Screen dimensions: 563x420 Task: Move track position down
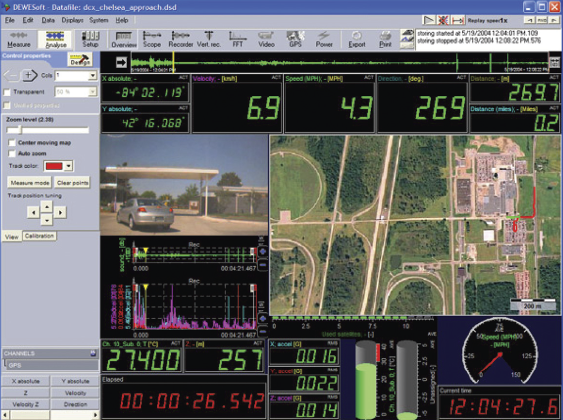click(47, 219)
